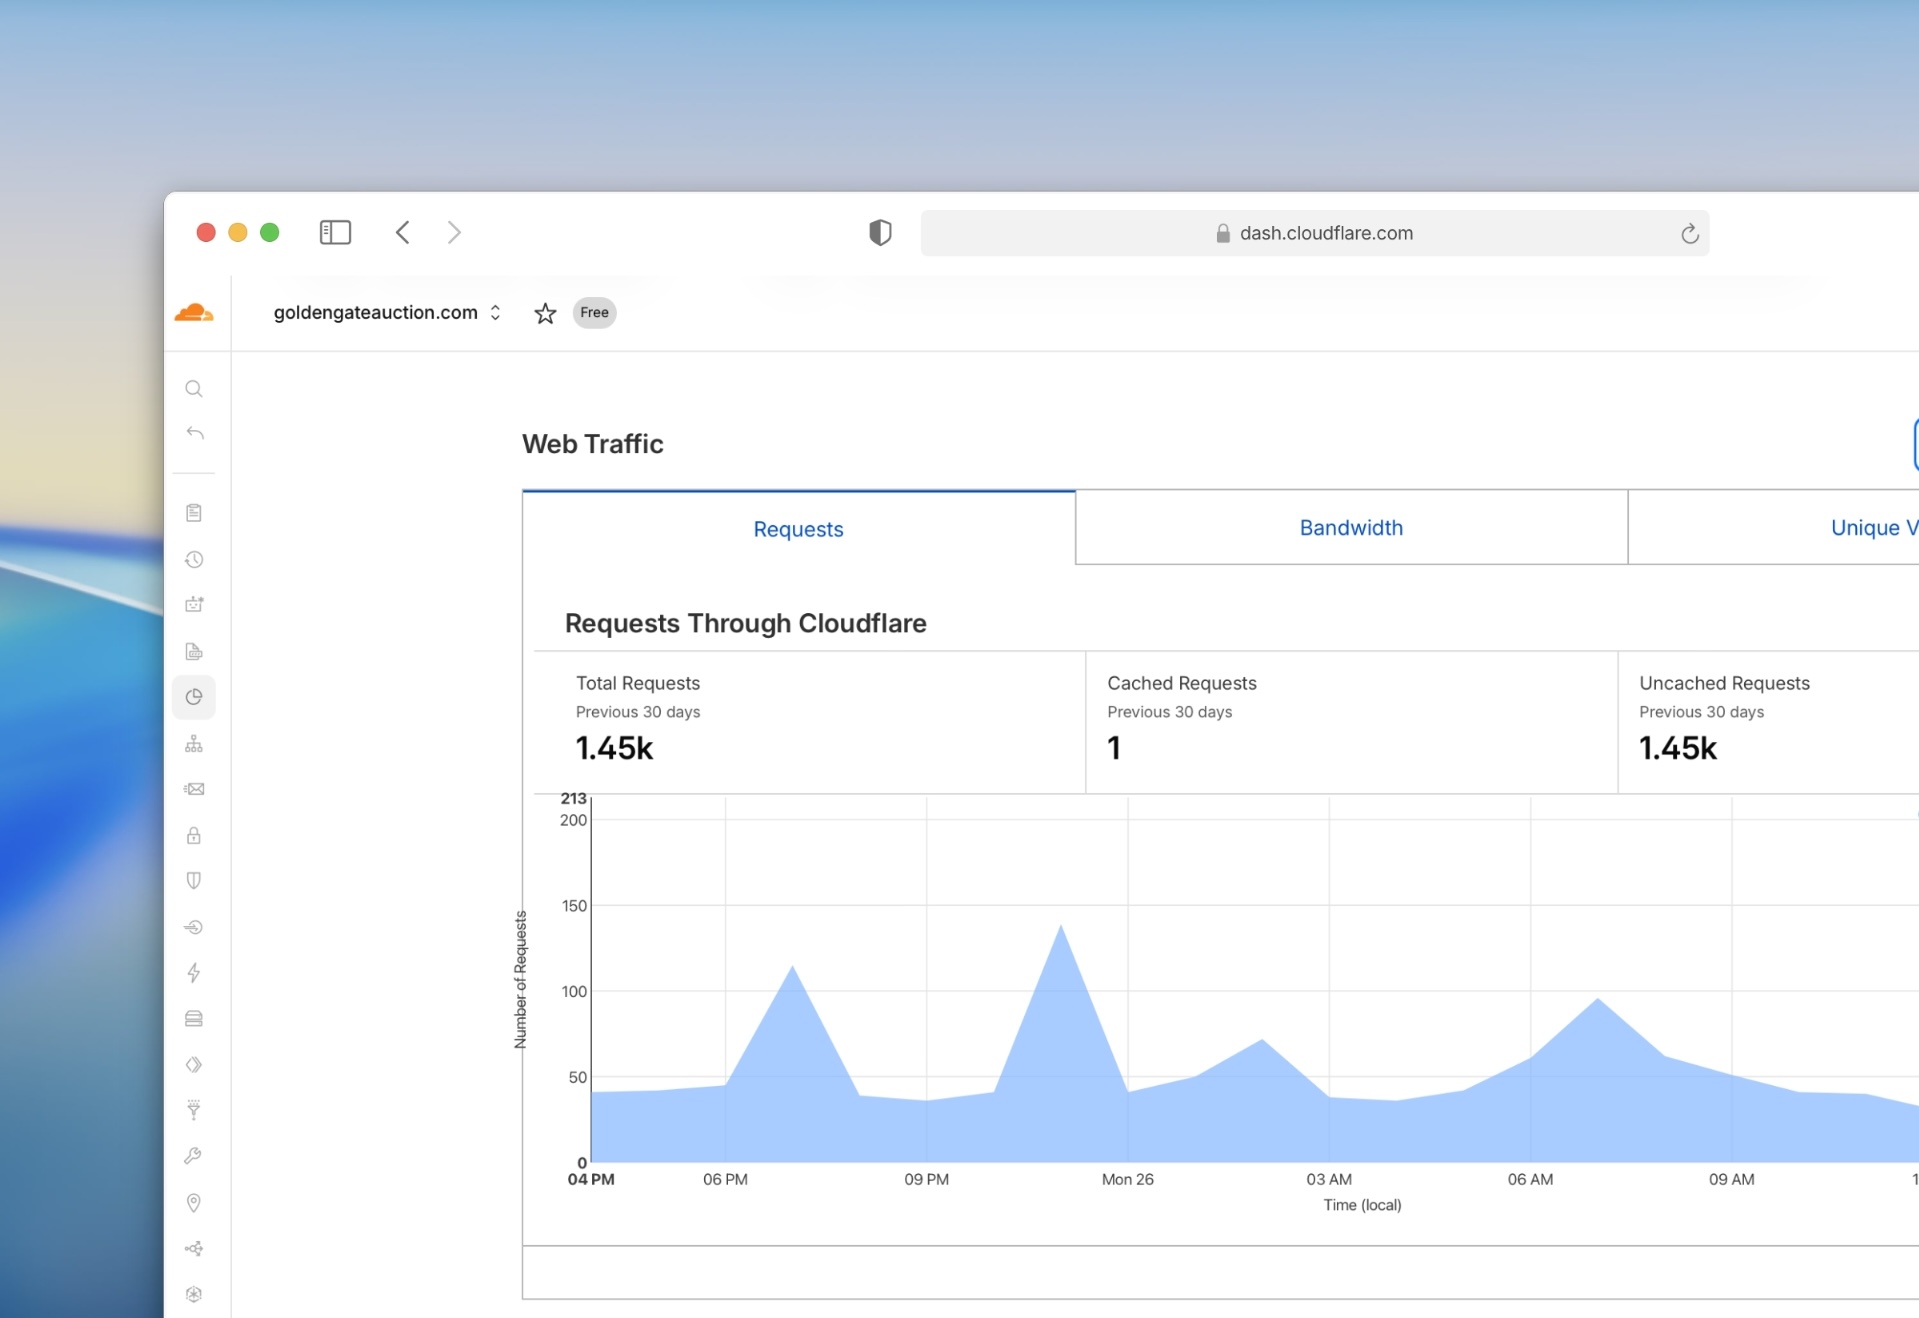Select the Speed lightning bolt icon
1919x1318 pixels.
pyautogui.click(x=194, y=973)
